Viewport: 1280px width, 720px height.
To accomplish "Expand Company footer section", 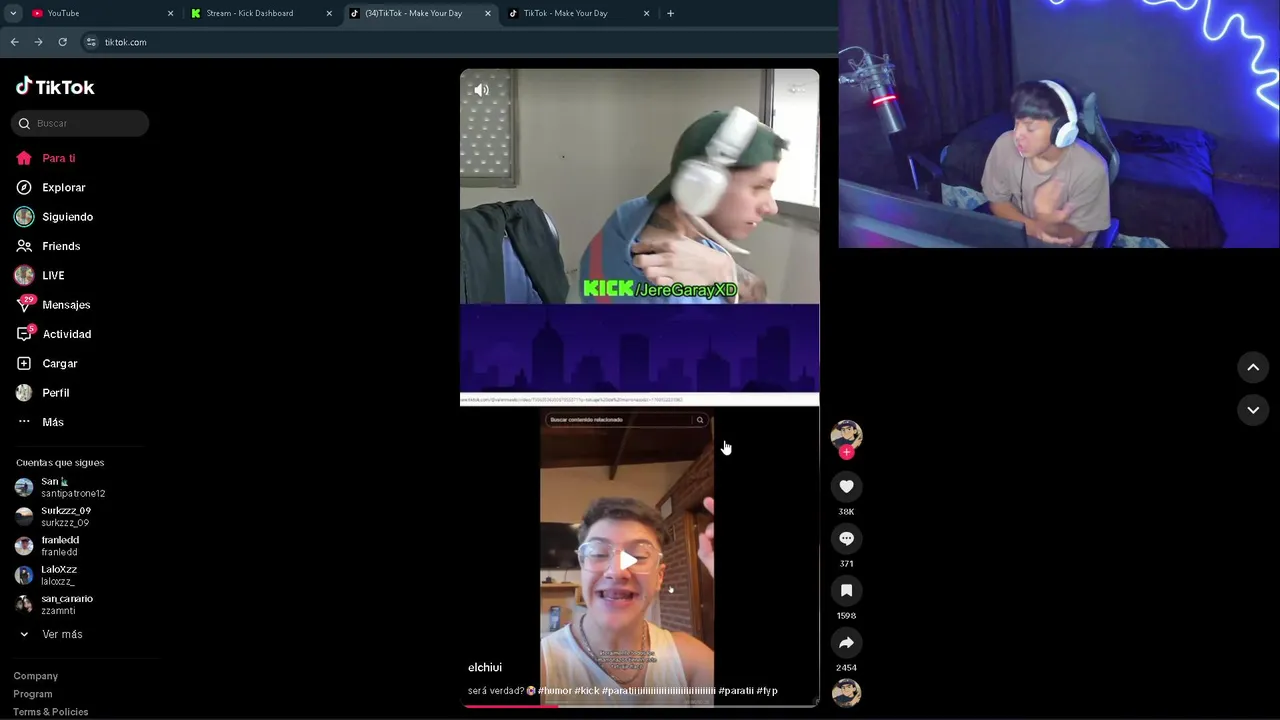I will (35, 676).
